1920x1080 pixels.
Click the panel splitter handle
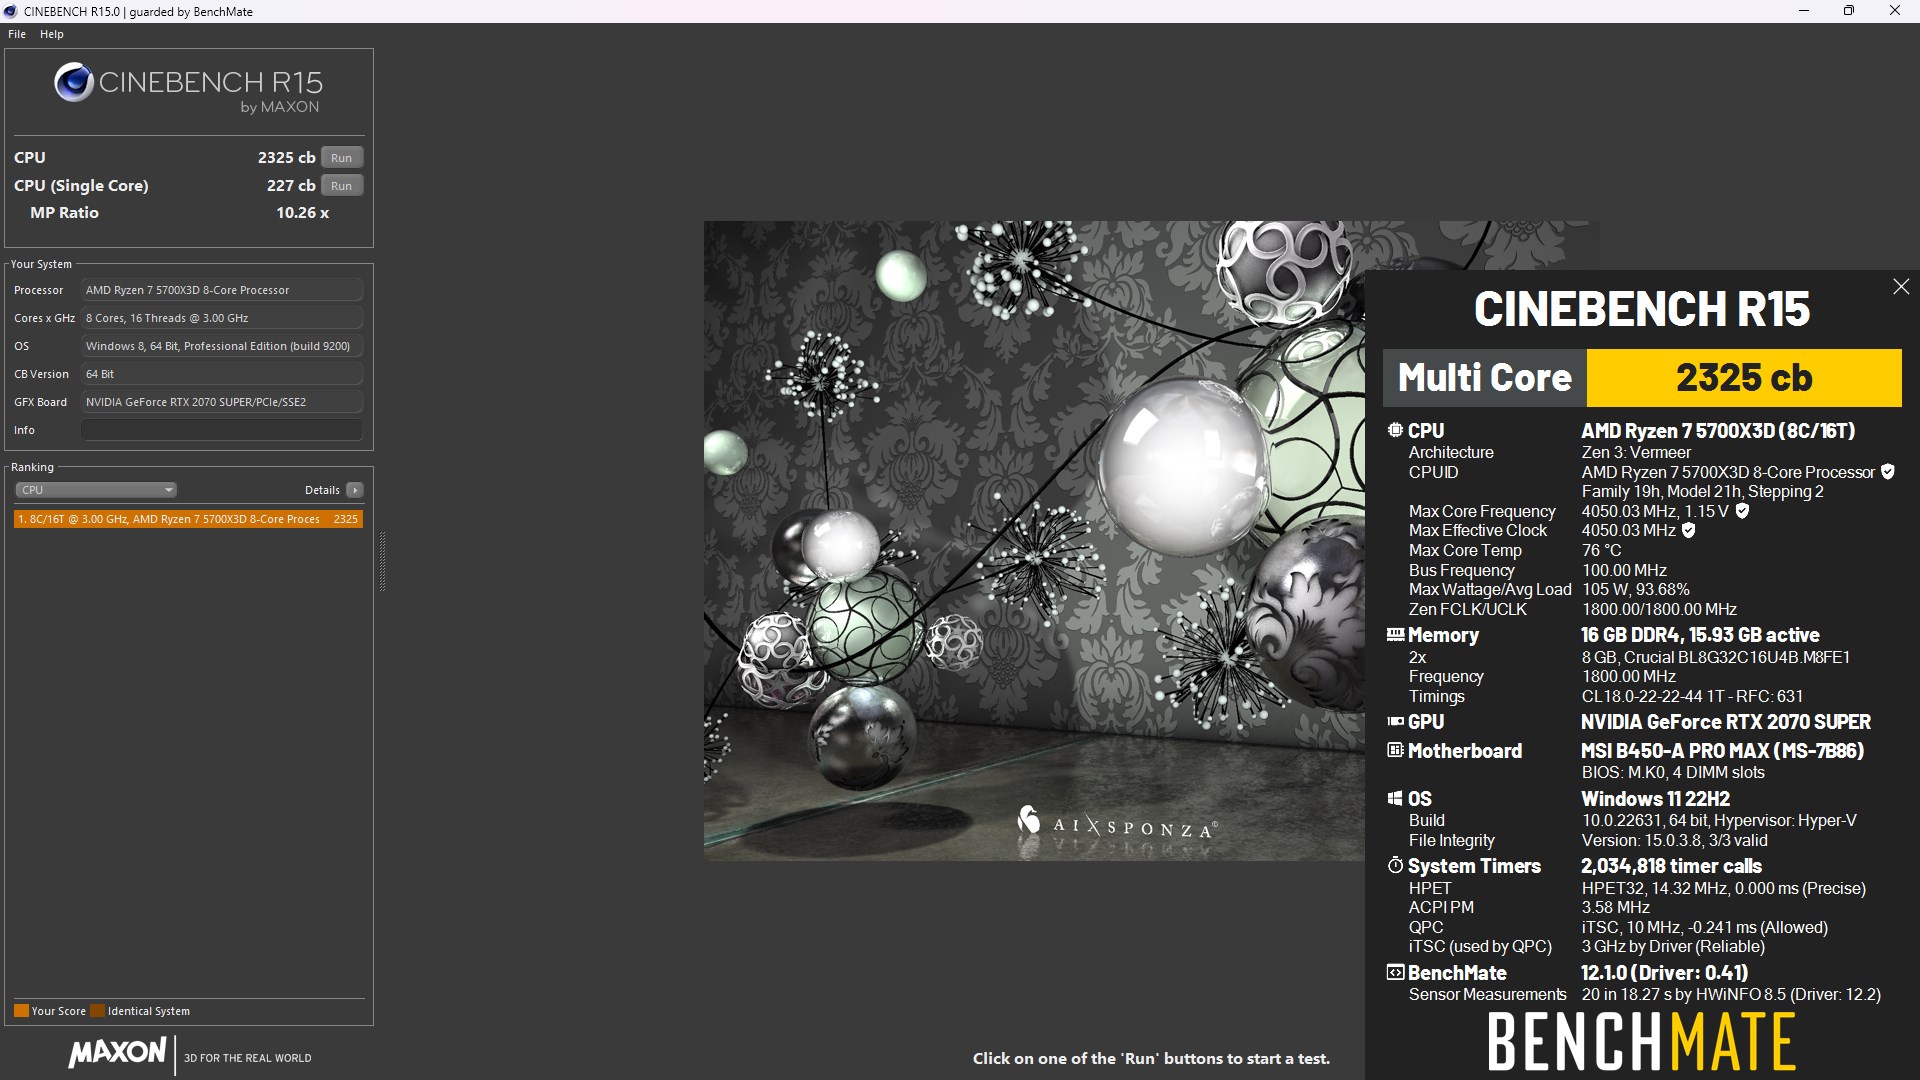[382, 561]
